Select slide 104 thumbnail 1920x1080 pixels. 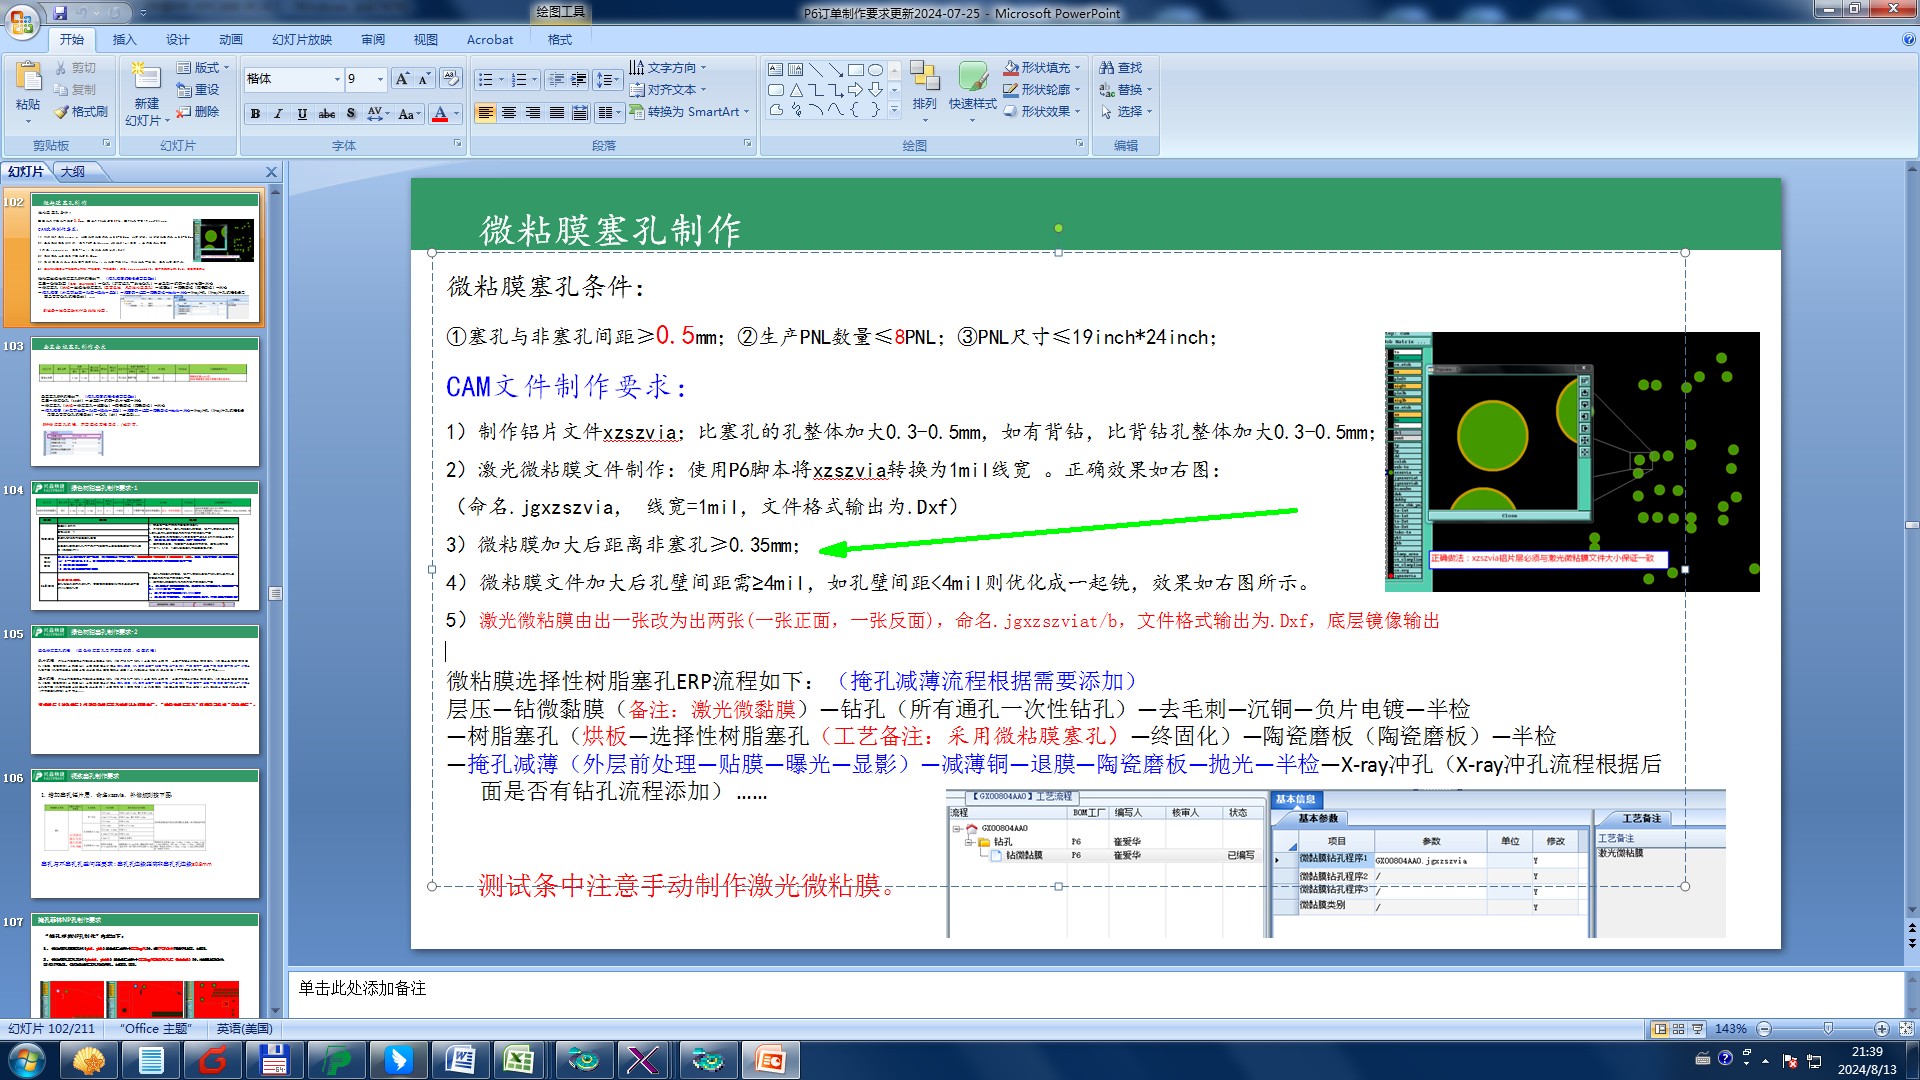[x=145, y=545]
